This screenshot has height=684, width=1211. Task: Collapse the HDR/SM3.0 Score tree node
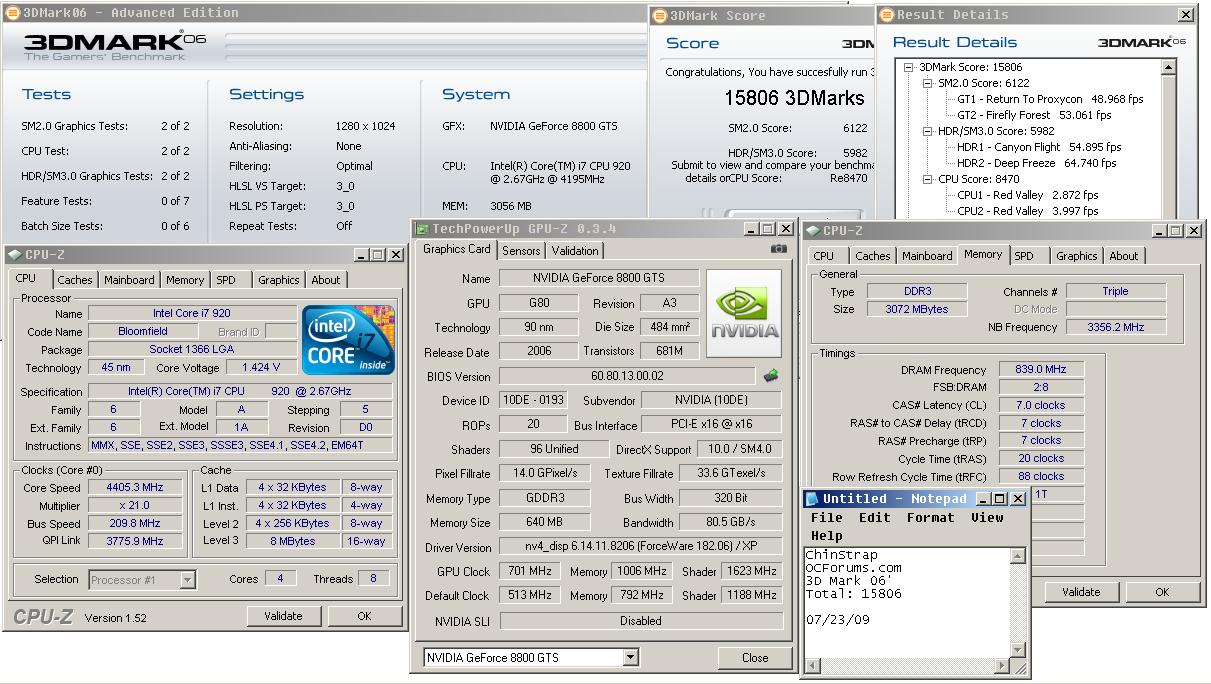(x=927, y=131)
